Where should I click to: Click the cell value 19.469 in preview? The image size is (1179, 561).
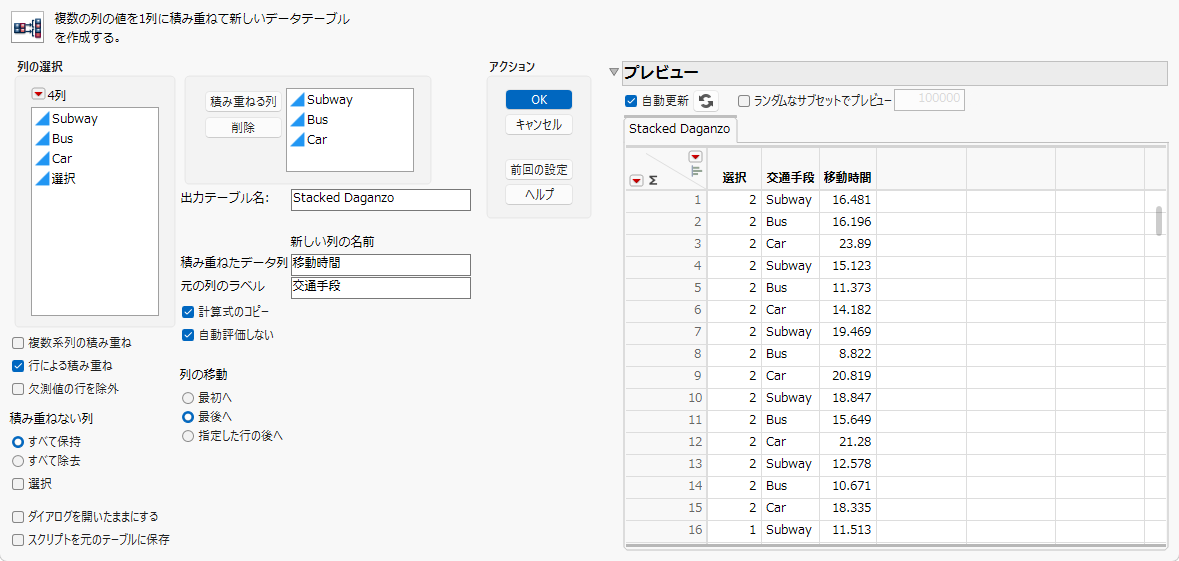pyautogui.click(x=852, y=332)
